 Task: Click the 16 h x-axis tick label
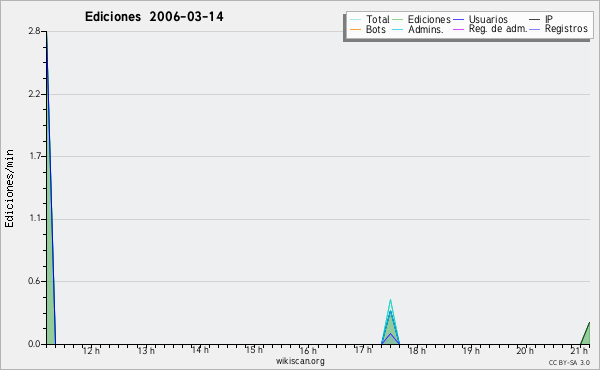click(x=308, y=351)
